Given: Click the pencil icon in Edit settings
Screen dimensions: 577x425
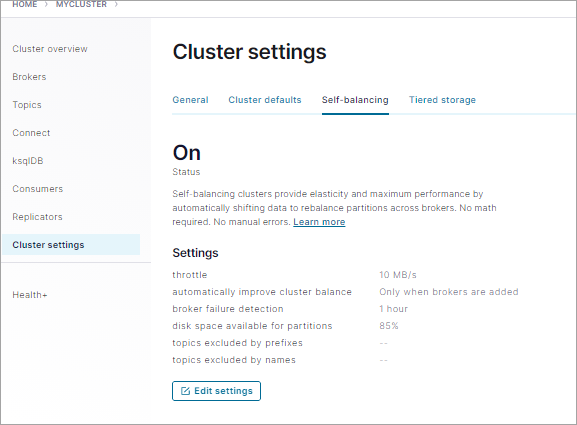Looking at the screenshot, I should pyautogui.click(x=185, y=391).
